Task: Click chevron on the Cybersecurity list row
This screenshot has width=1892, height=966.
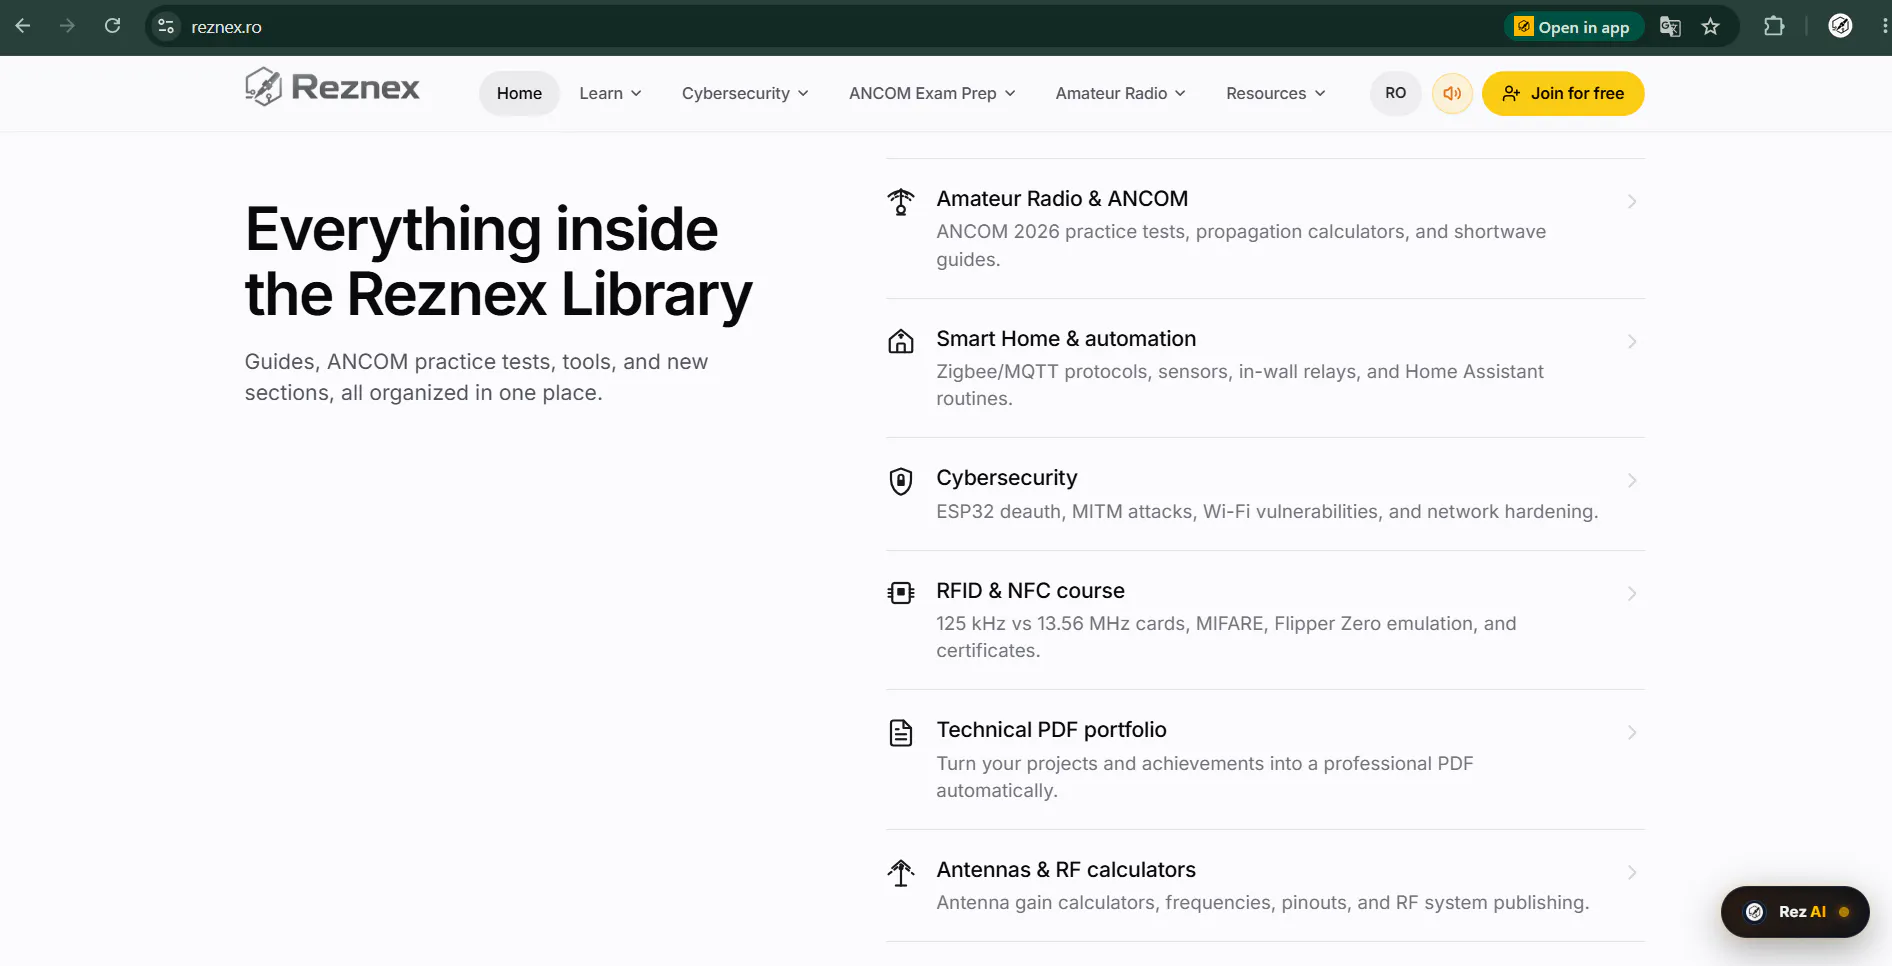Action: (1632, 480)
